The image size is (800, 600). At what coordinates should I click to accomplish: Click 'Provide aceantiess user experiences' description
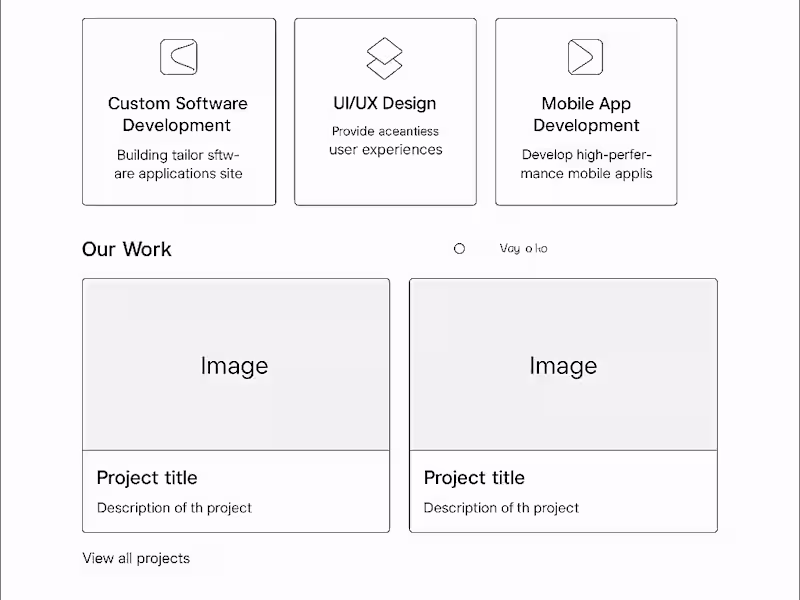point(386,140)
